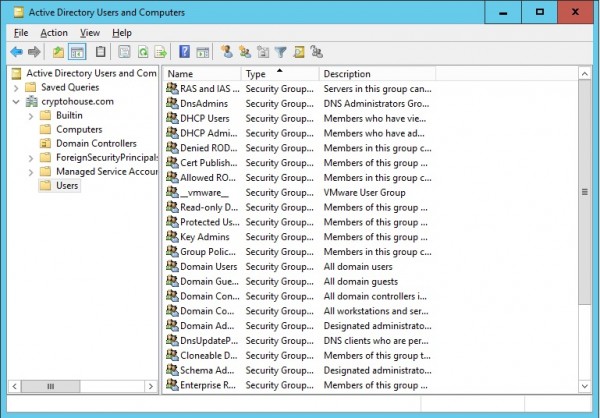600x418 pixels.
Task: Click the folder icon beside Computers
Action: pos(46,129)
